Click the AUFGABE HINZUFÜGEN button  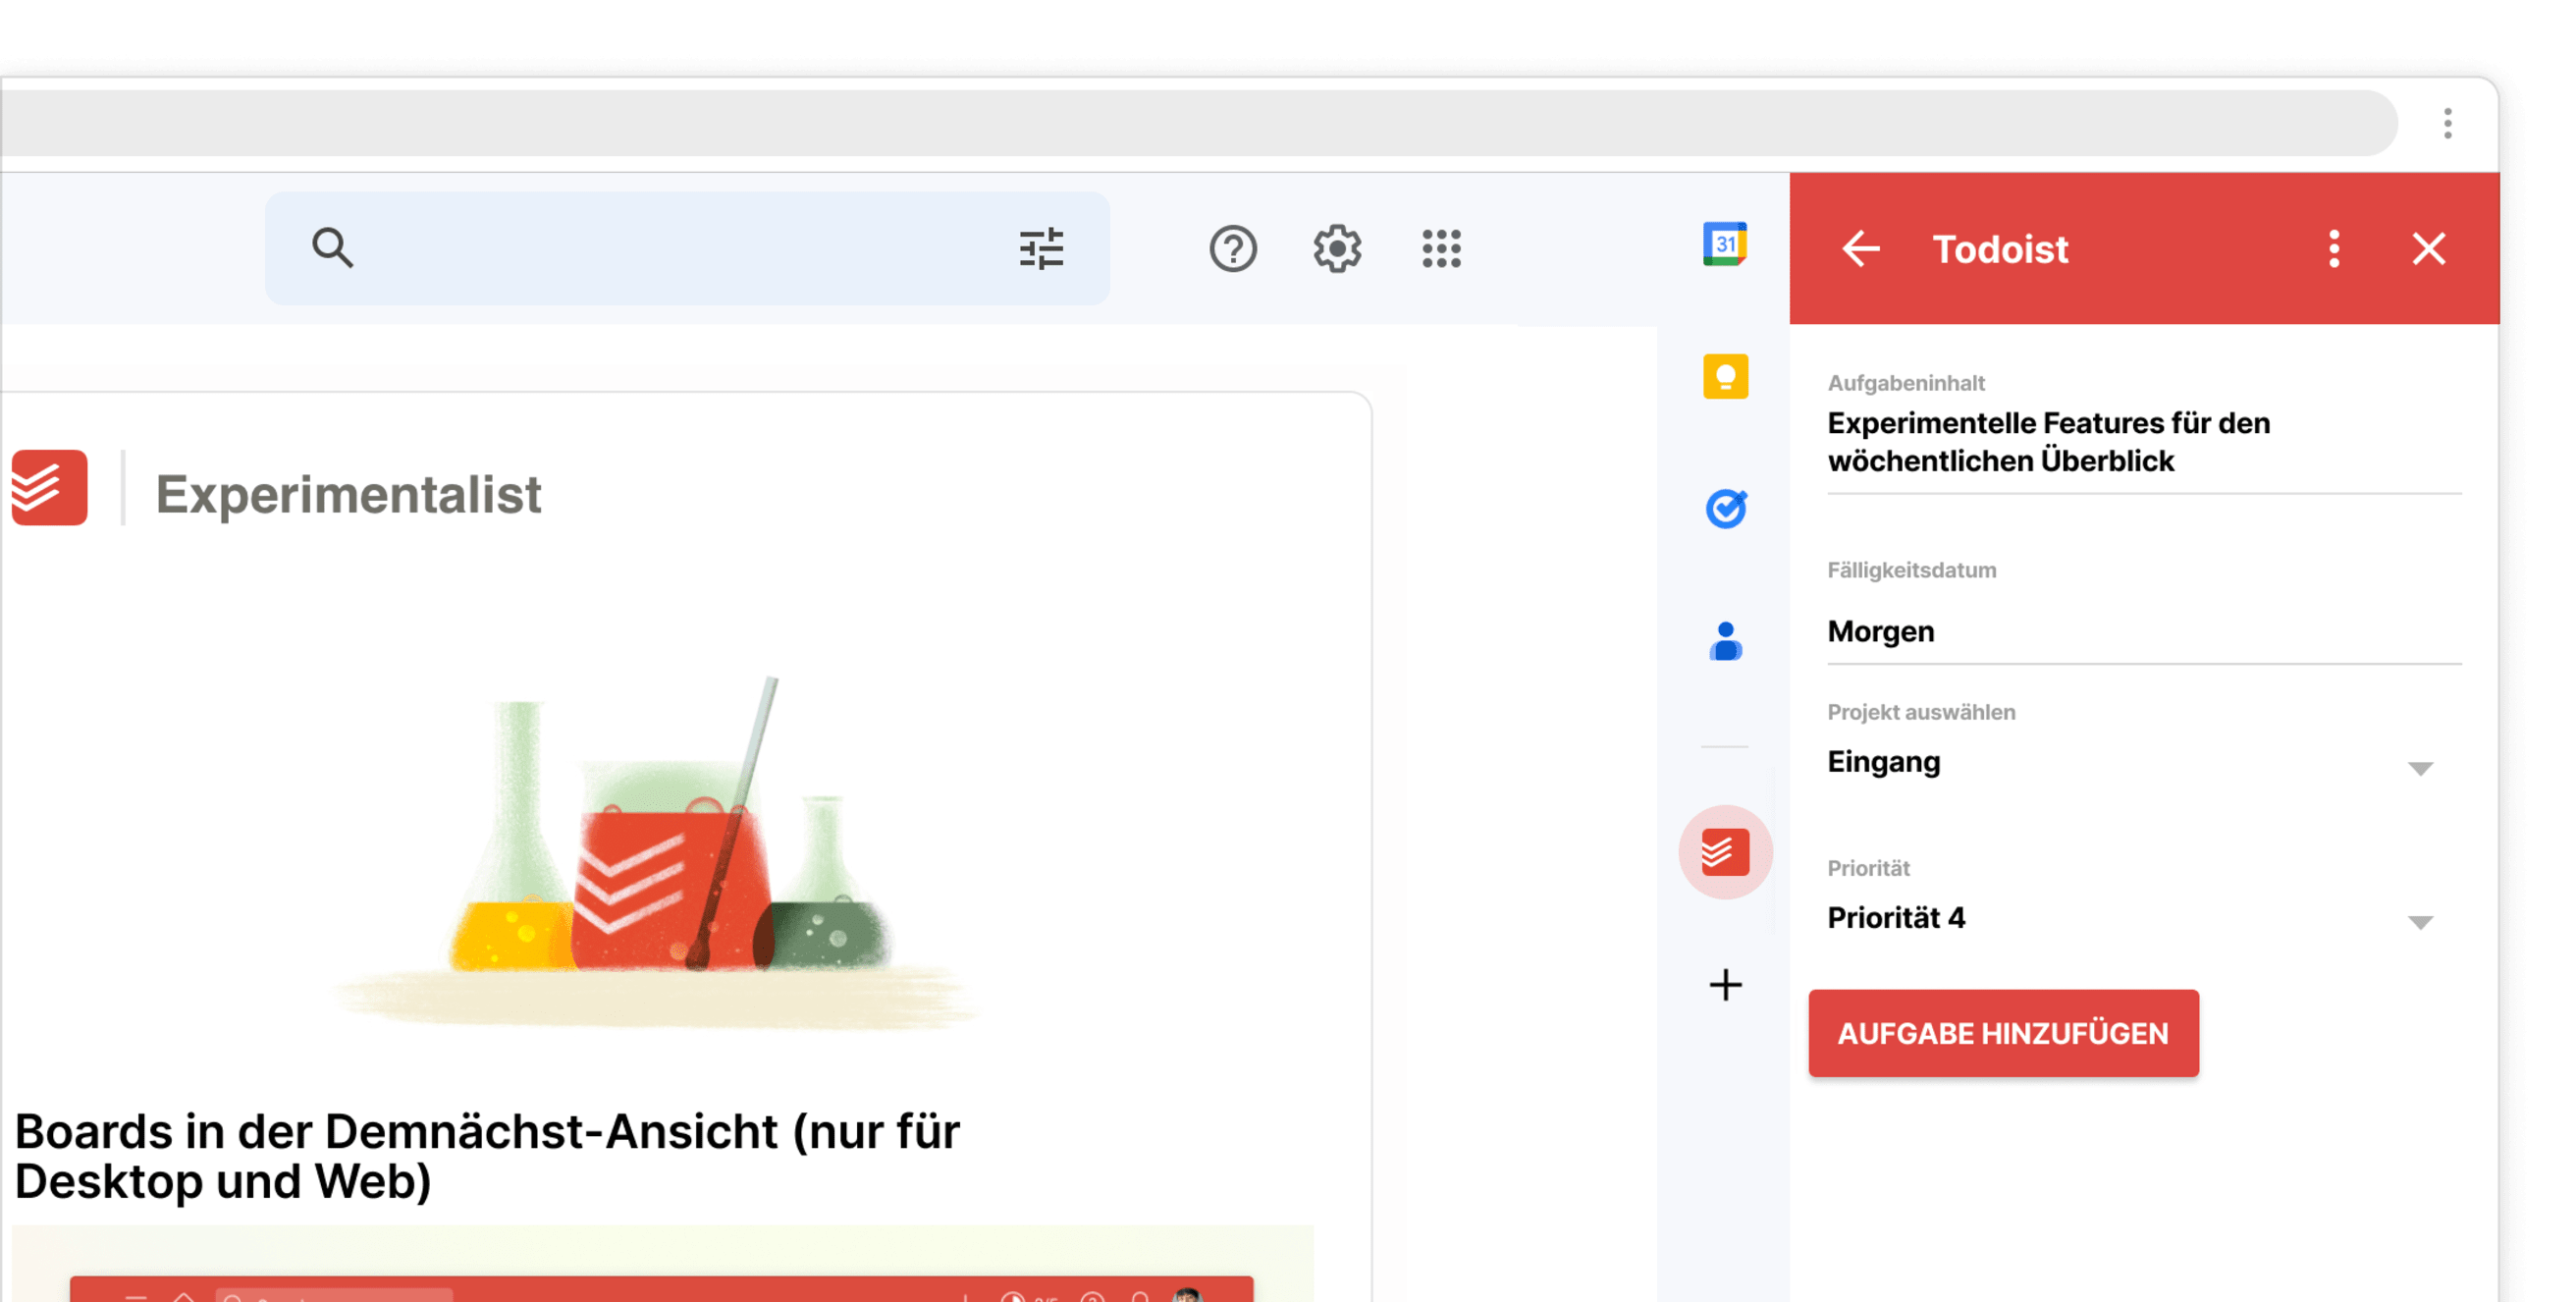(x=2003, y=1033)
